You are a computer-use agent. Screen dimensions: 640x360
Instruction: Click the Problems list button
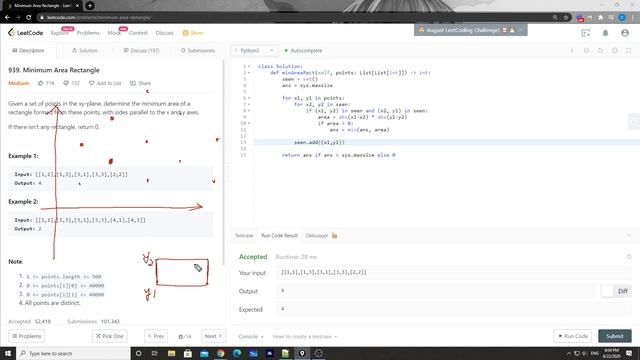27,336
